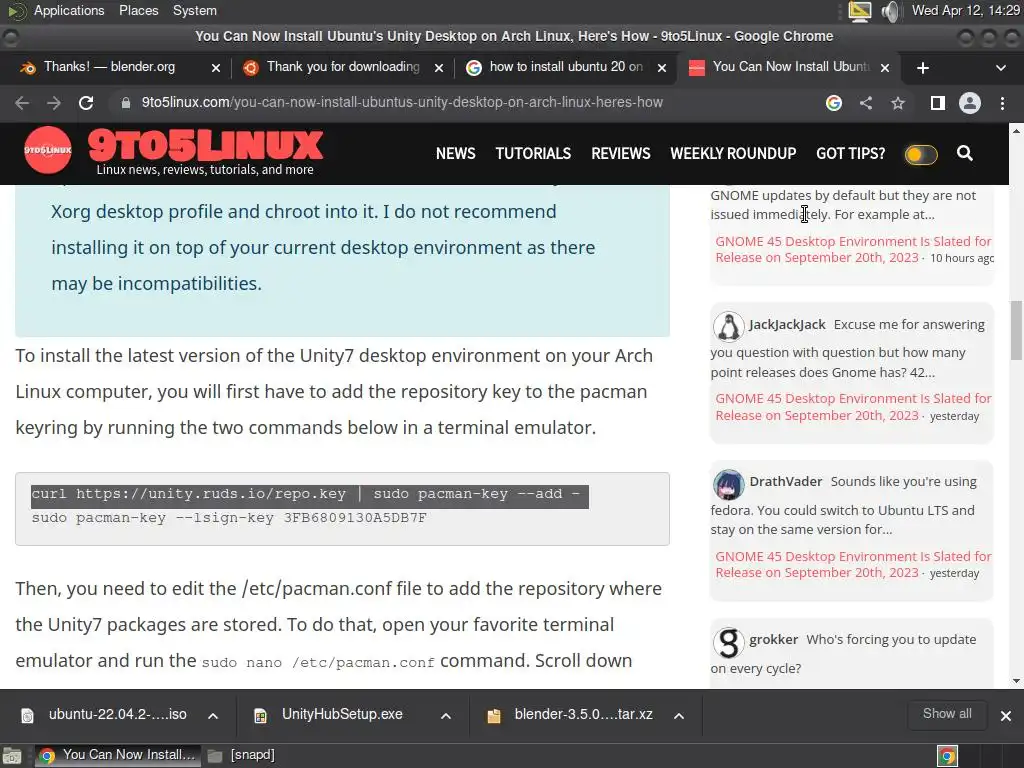Screen dimensions: 1024x768
Task: Switch to Thank you for downloading tab
Action: (x=343, y=67)
